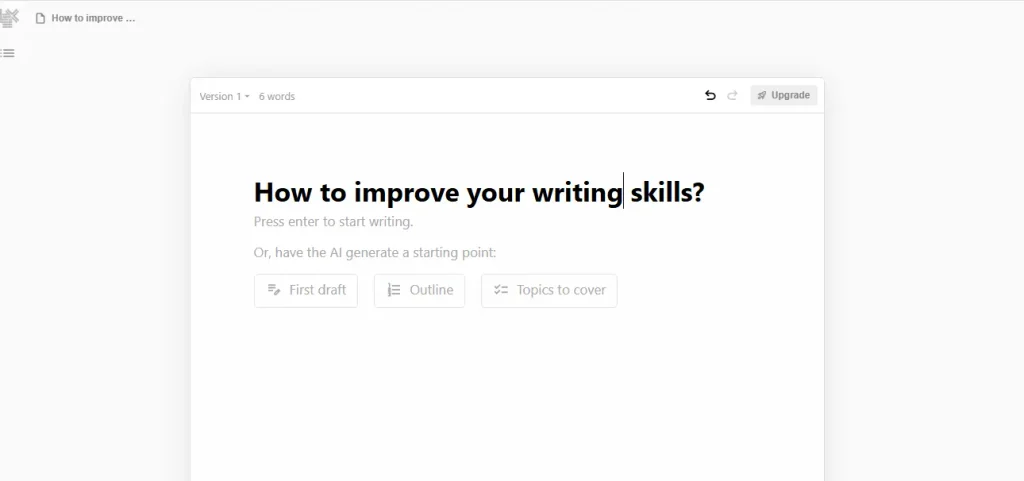Click the small caret beside Version 1

(247, 97)
